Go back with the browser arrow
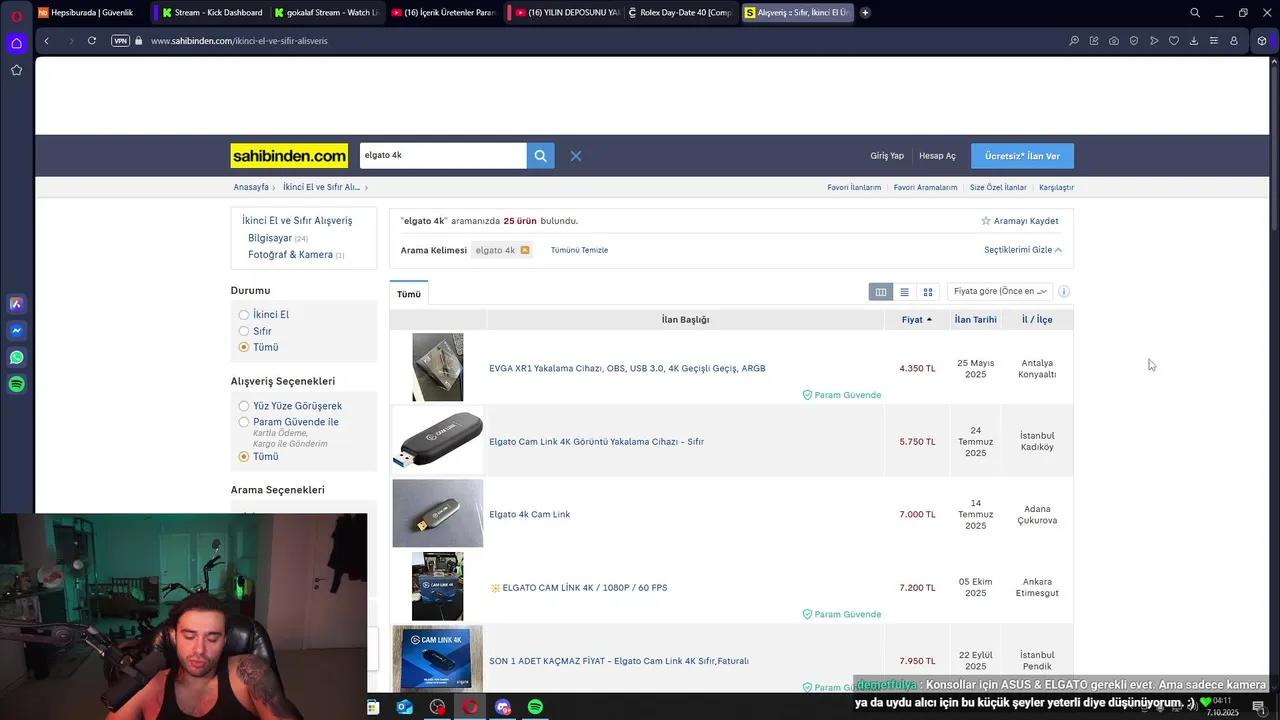Screen dimensions: 1280x720 point(46,41)
